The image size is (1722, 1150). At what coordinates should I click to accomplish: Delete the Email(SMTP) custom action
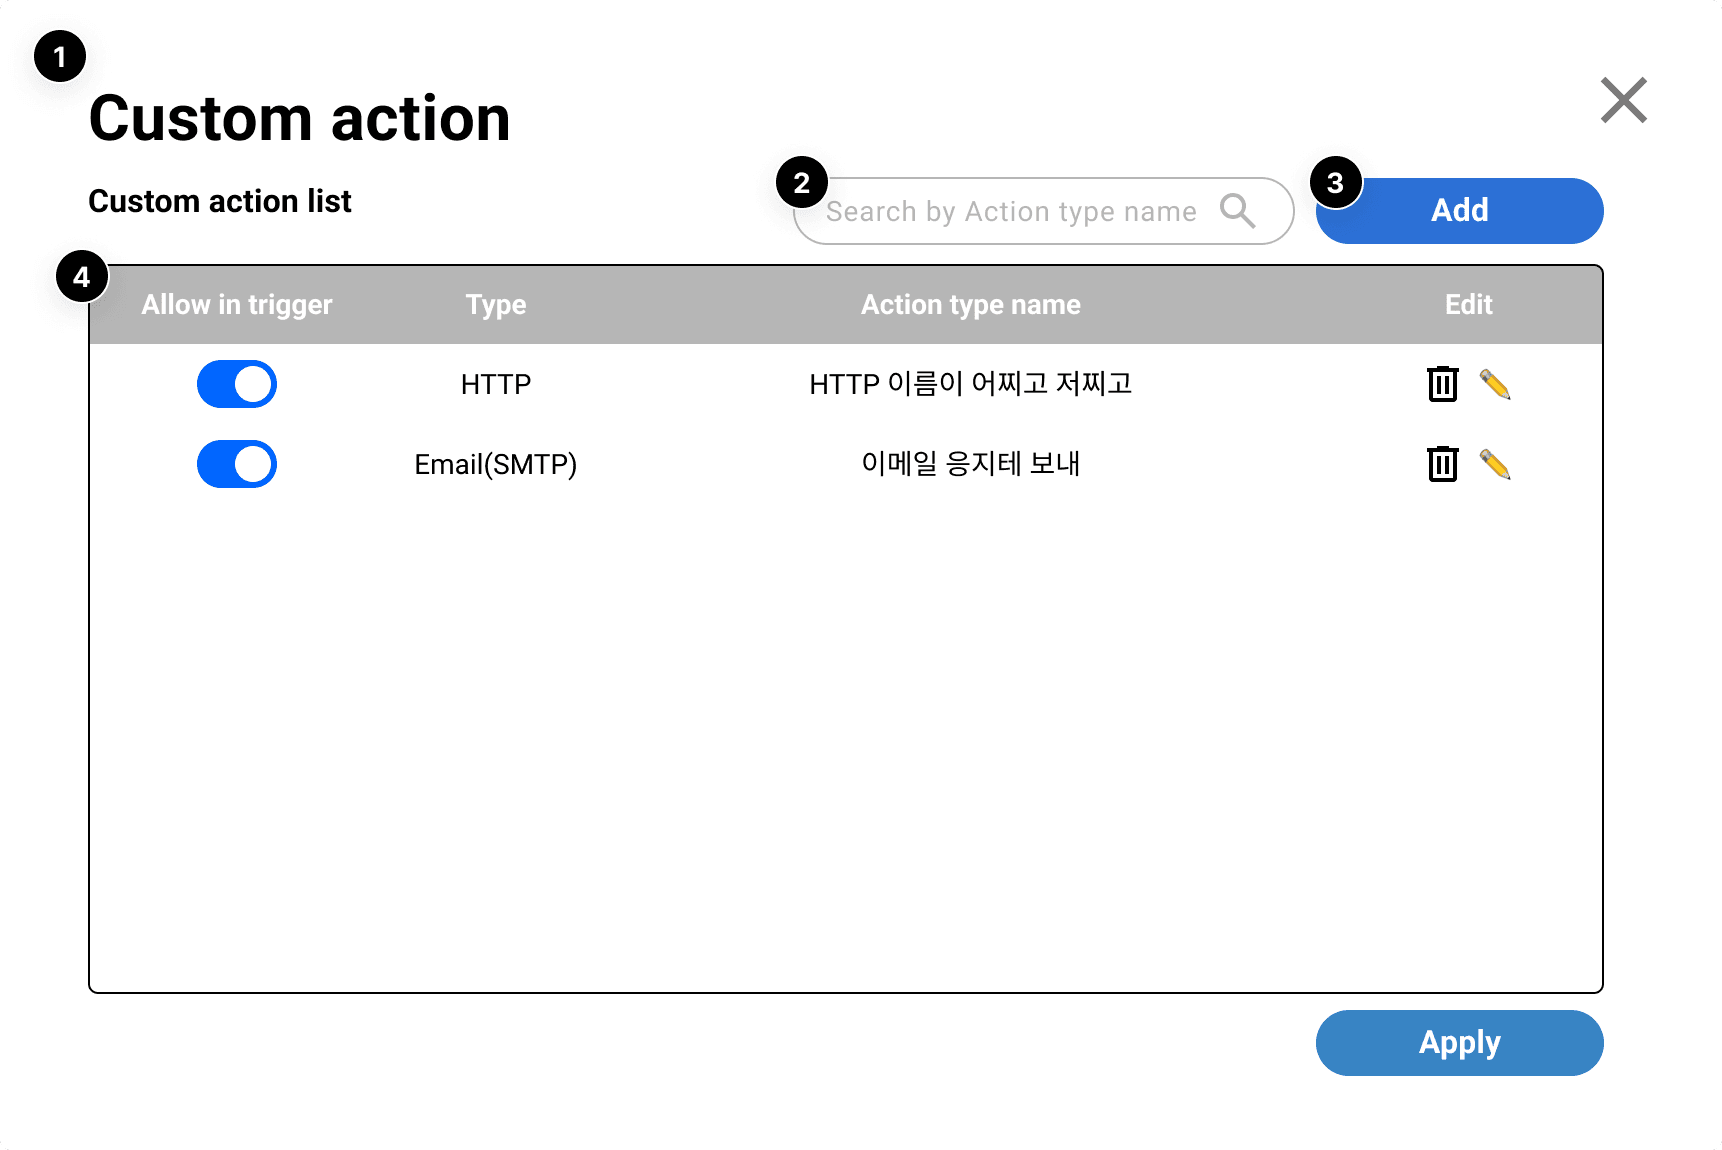pos(1441,464)
